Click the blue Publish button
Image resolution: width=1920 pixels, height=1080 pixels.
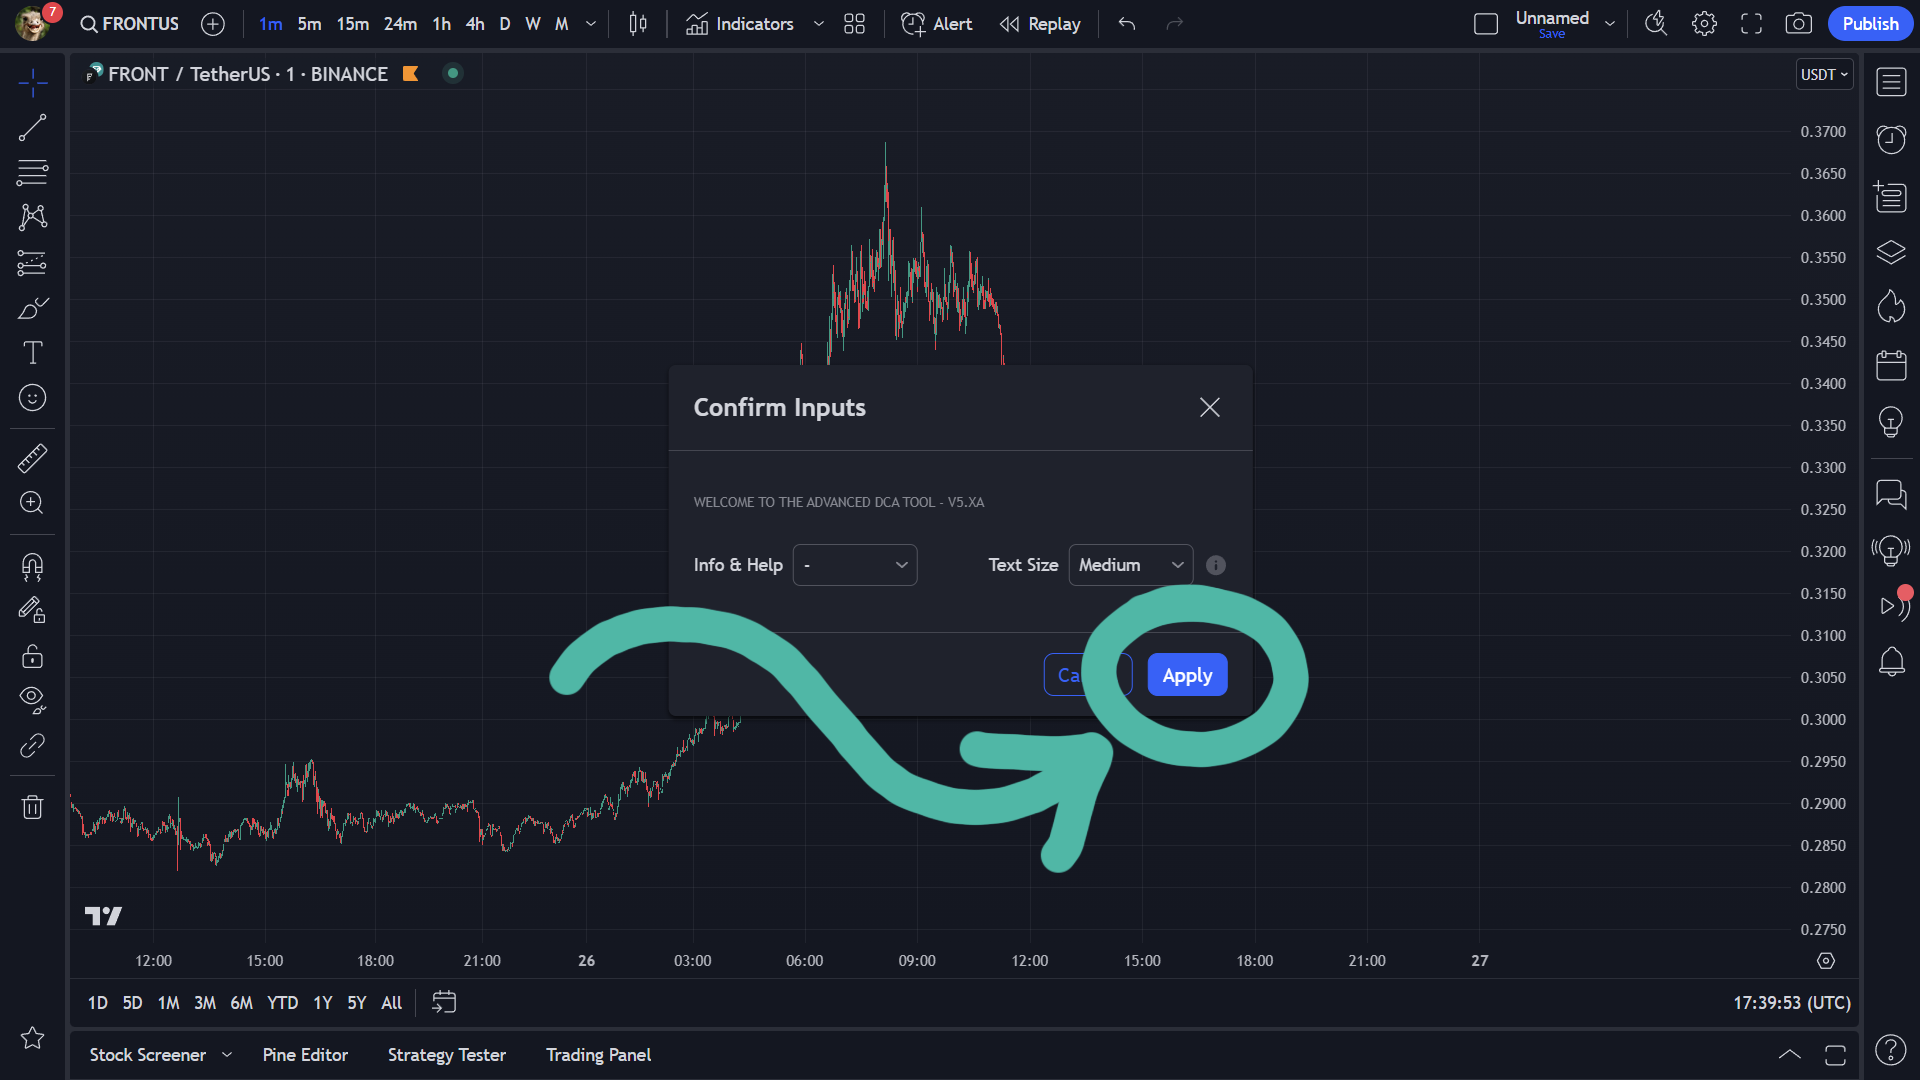(1869, 23)
